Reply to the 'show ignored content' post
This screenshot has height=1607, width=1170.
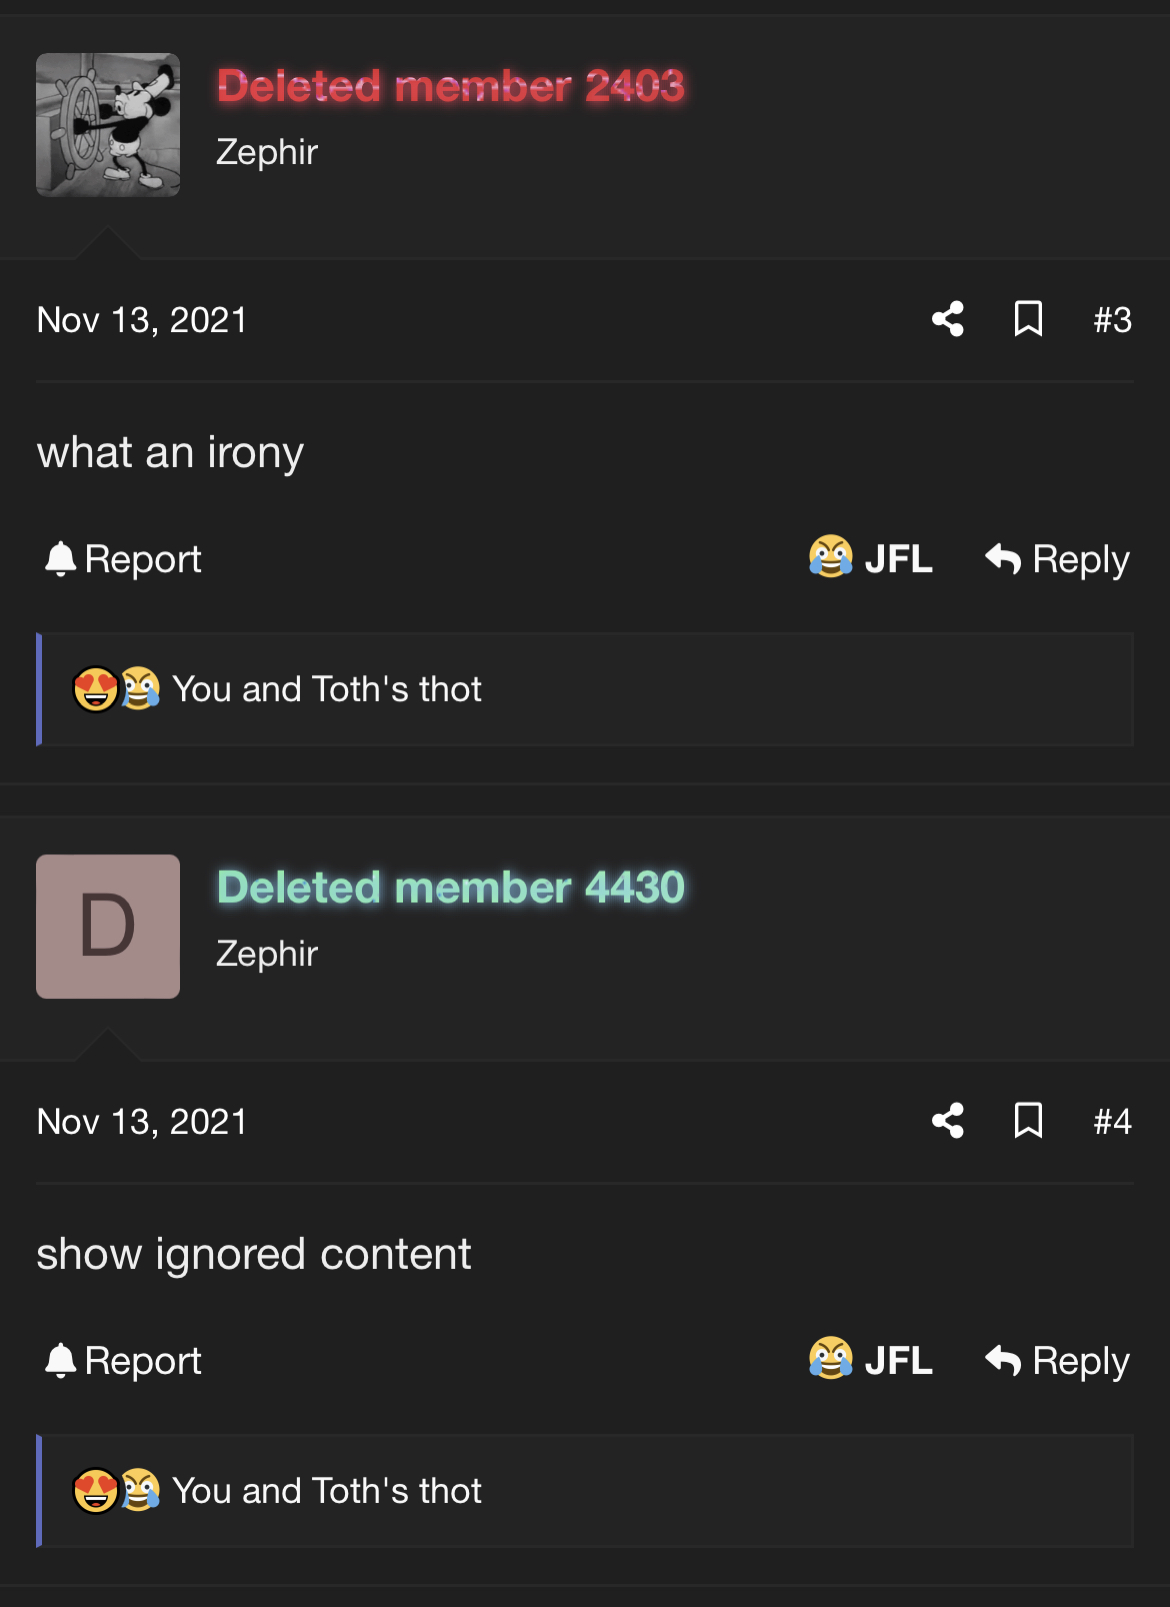pyautogui.click(x=1057, y=1361)
